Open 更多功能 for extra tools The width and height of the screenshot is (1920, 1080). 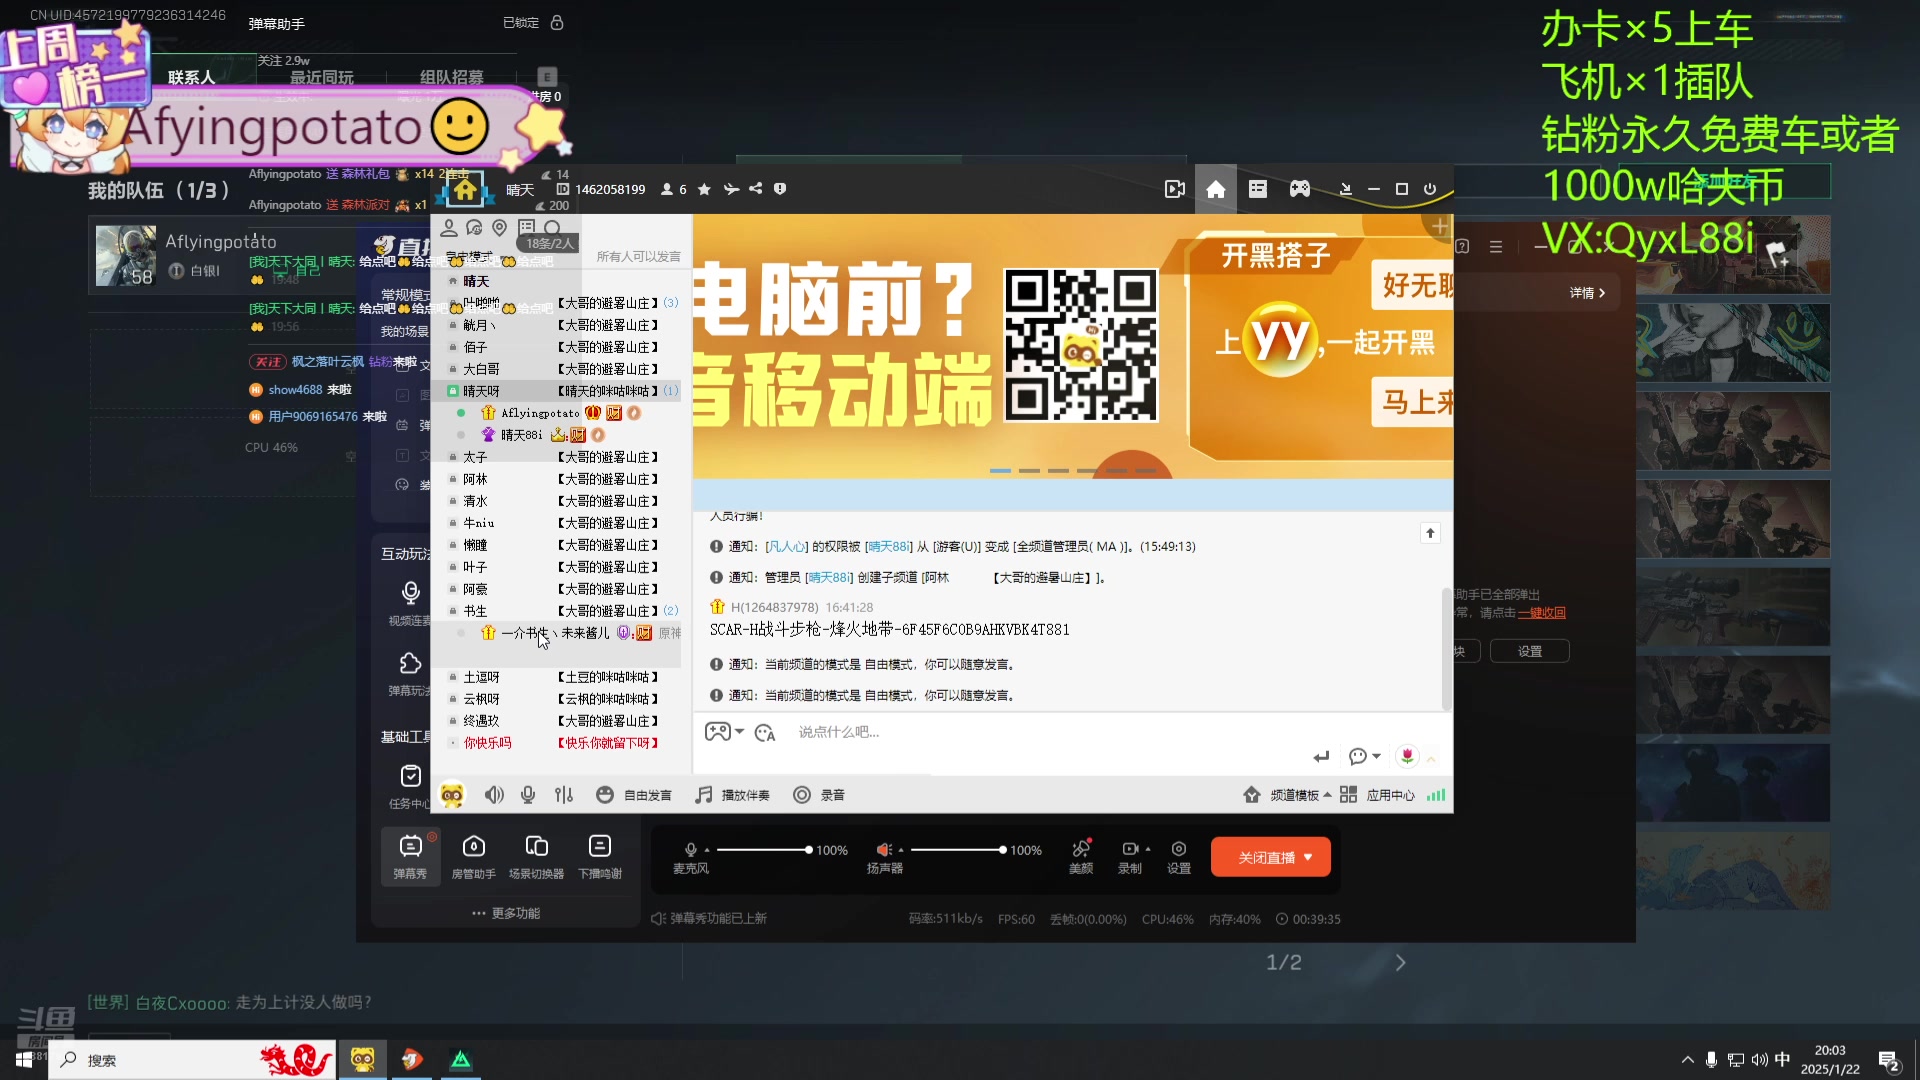(x=505, y=911)
